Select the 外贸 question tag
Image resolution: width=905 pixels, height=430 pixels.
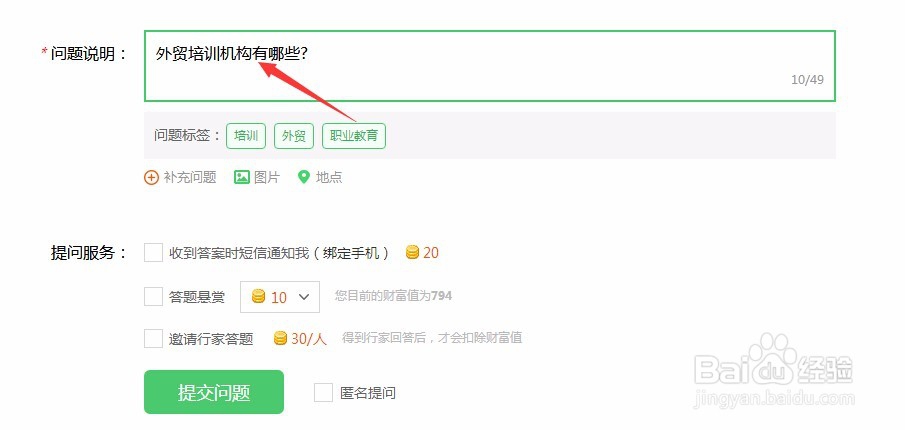(x=294, y=136)
